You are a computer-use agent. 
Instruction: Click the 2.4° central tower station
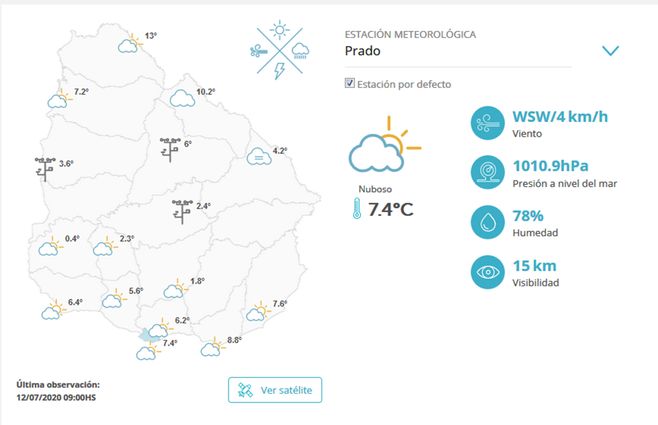[x=182, y=211]
